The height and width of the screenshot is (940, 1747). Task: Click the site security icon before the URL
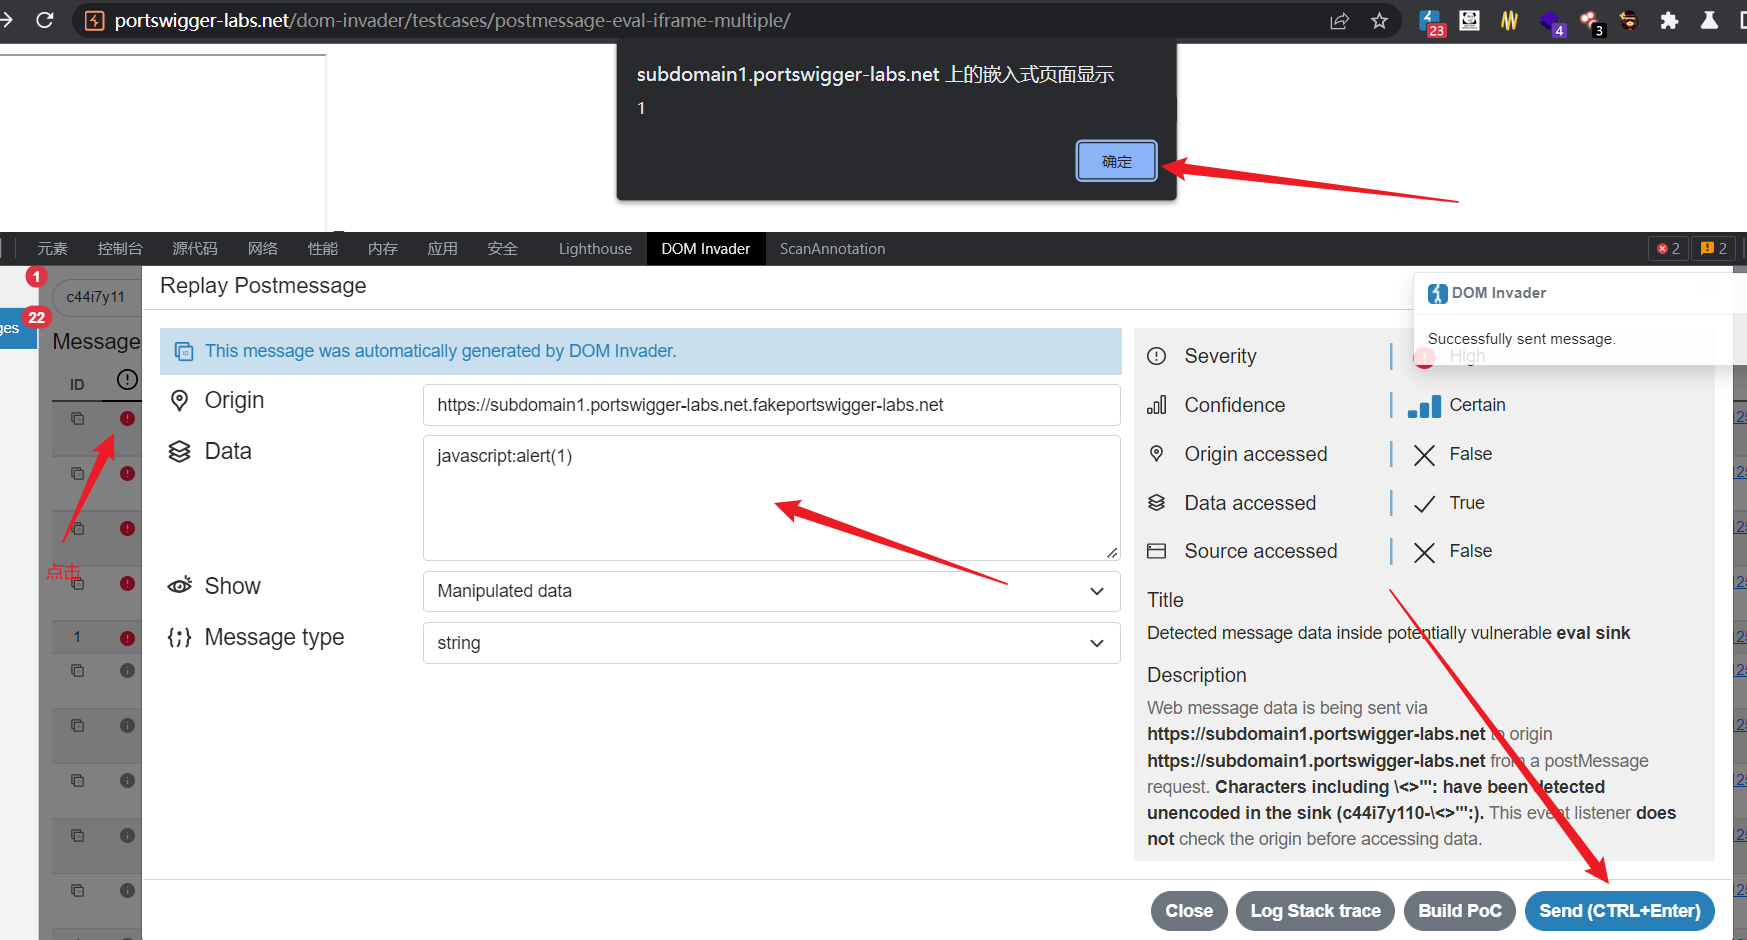[x=95, y=21]
